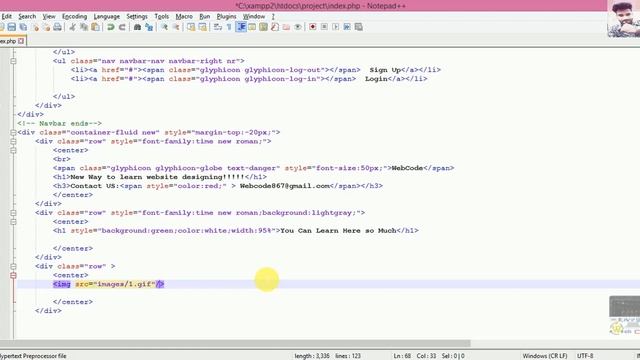Click the 'length : 3,336' status bar entry
This screenshot has height=360, width=640.
pyautogui.click(x=312, y=356)
